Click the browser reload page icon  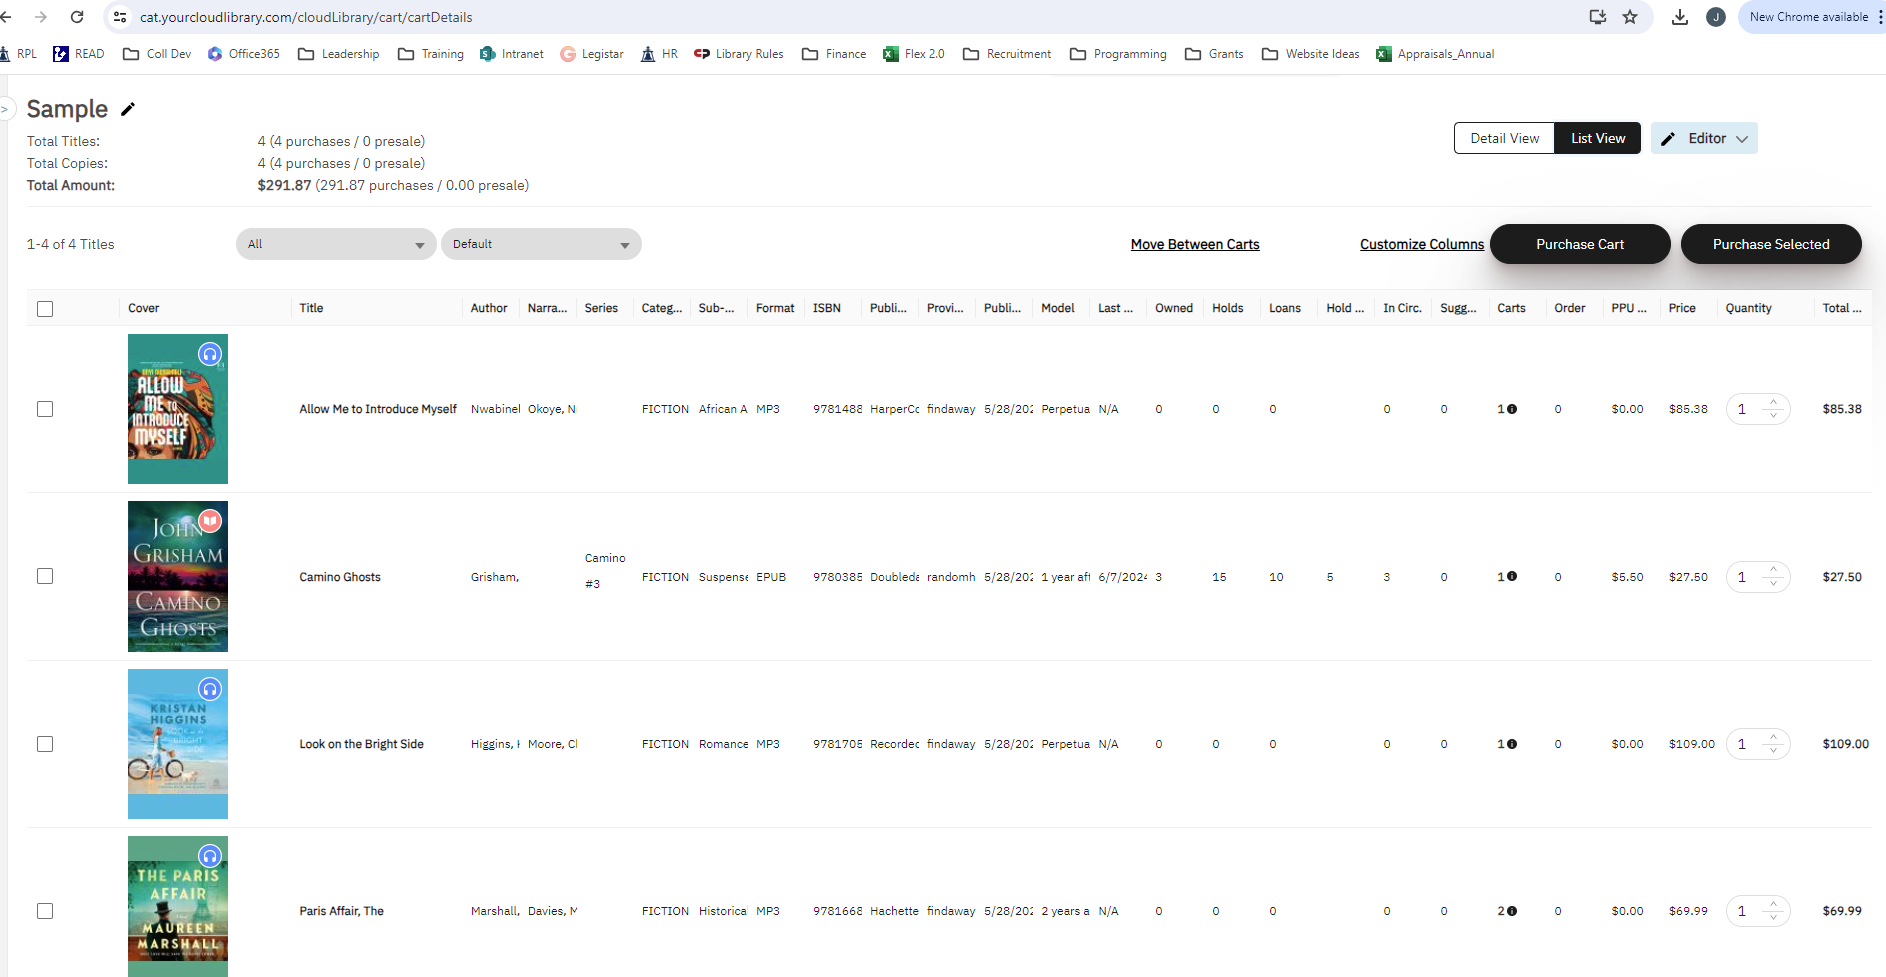click(77, 17)
